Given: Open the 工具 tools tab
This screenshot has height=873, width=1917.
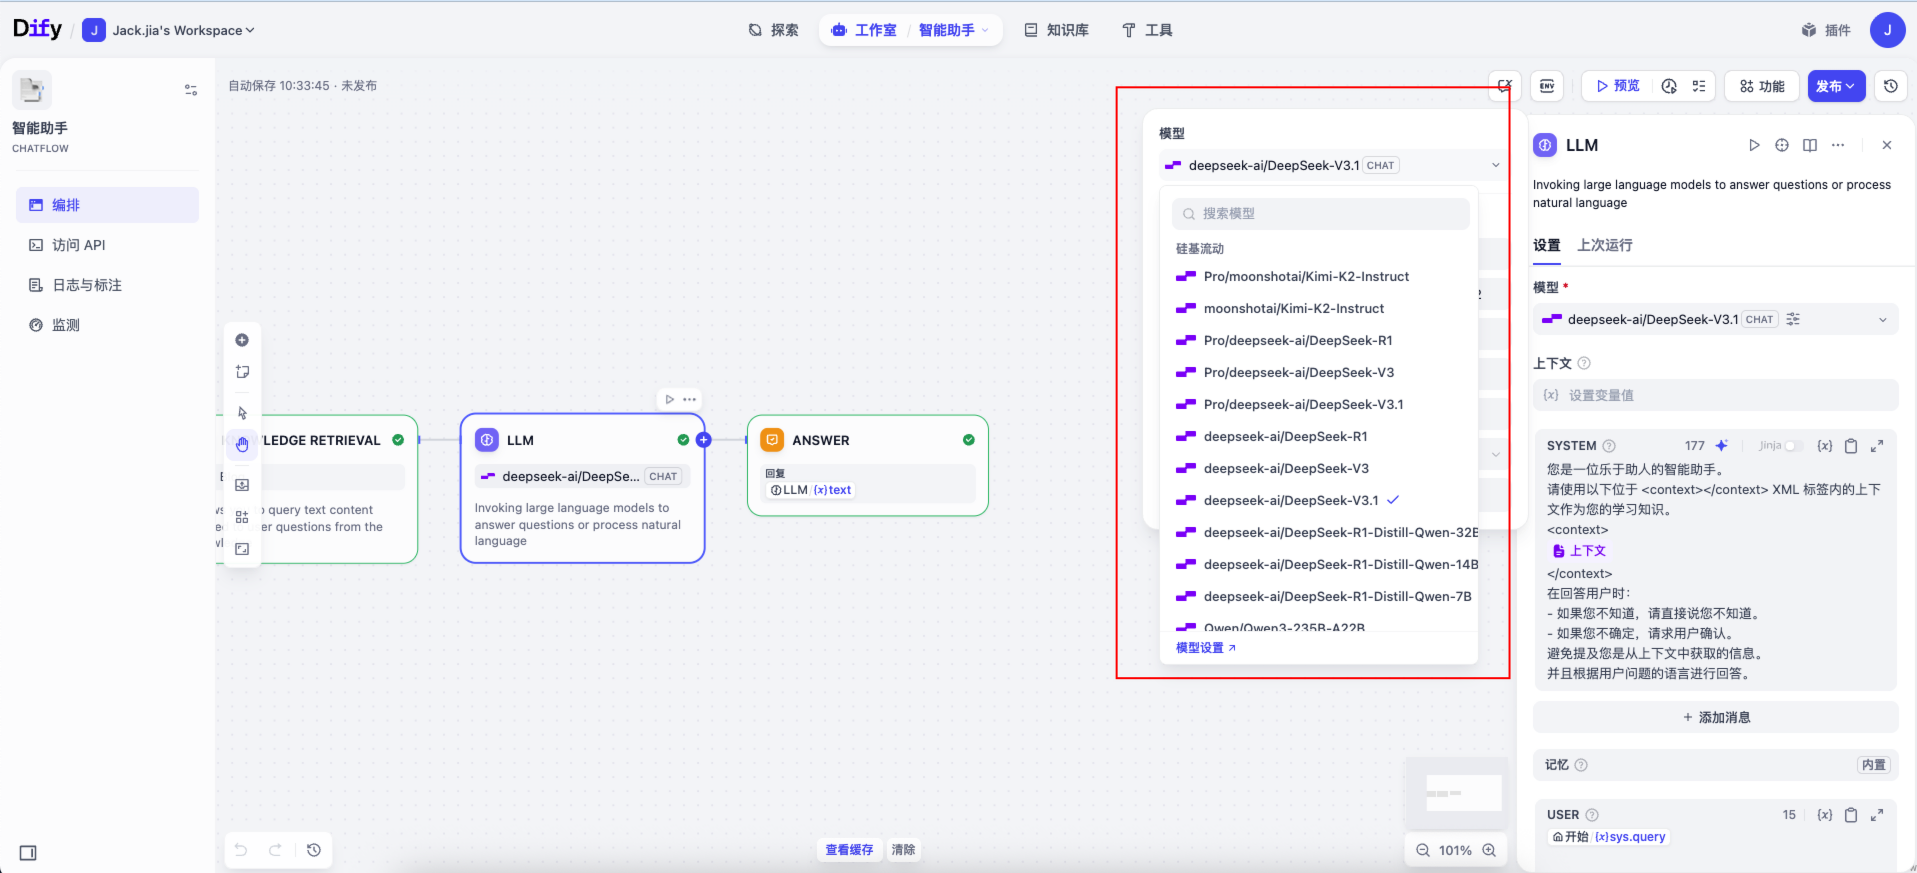Looking at the screenshot, I should point(1147,30).
